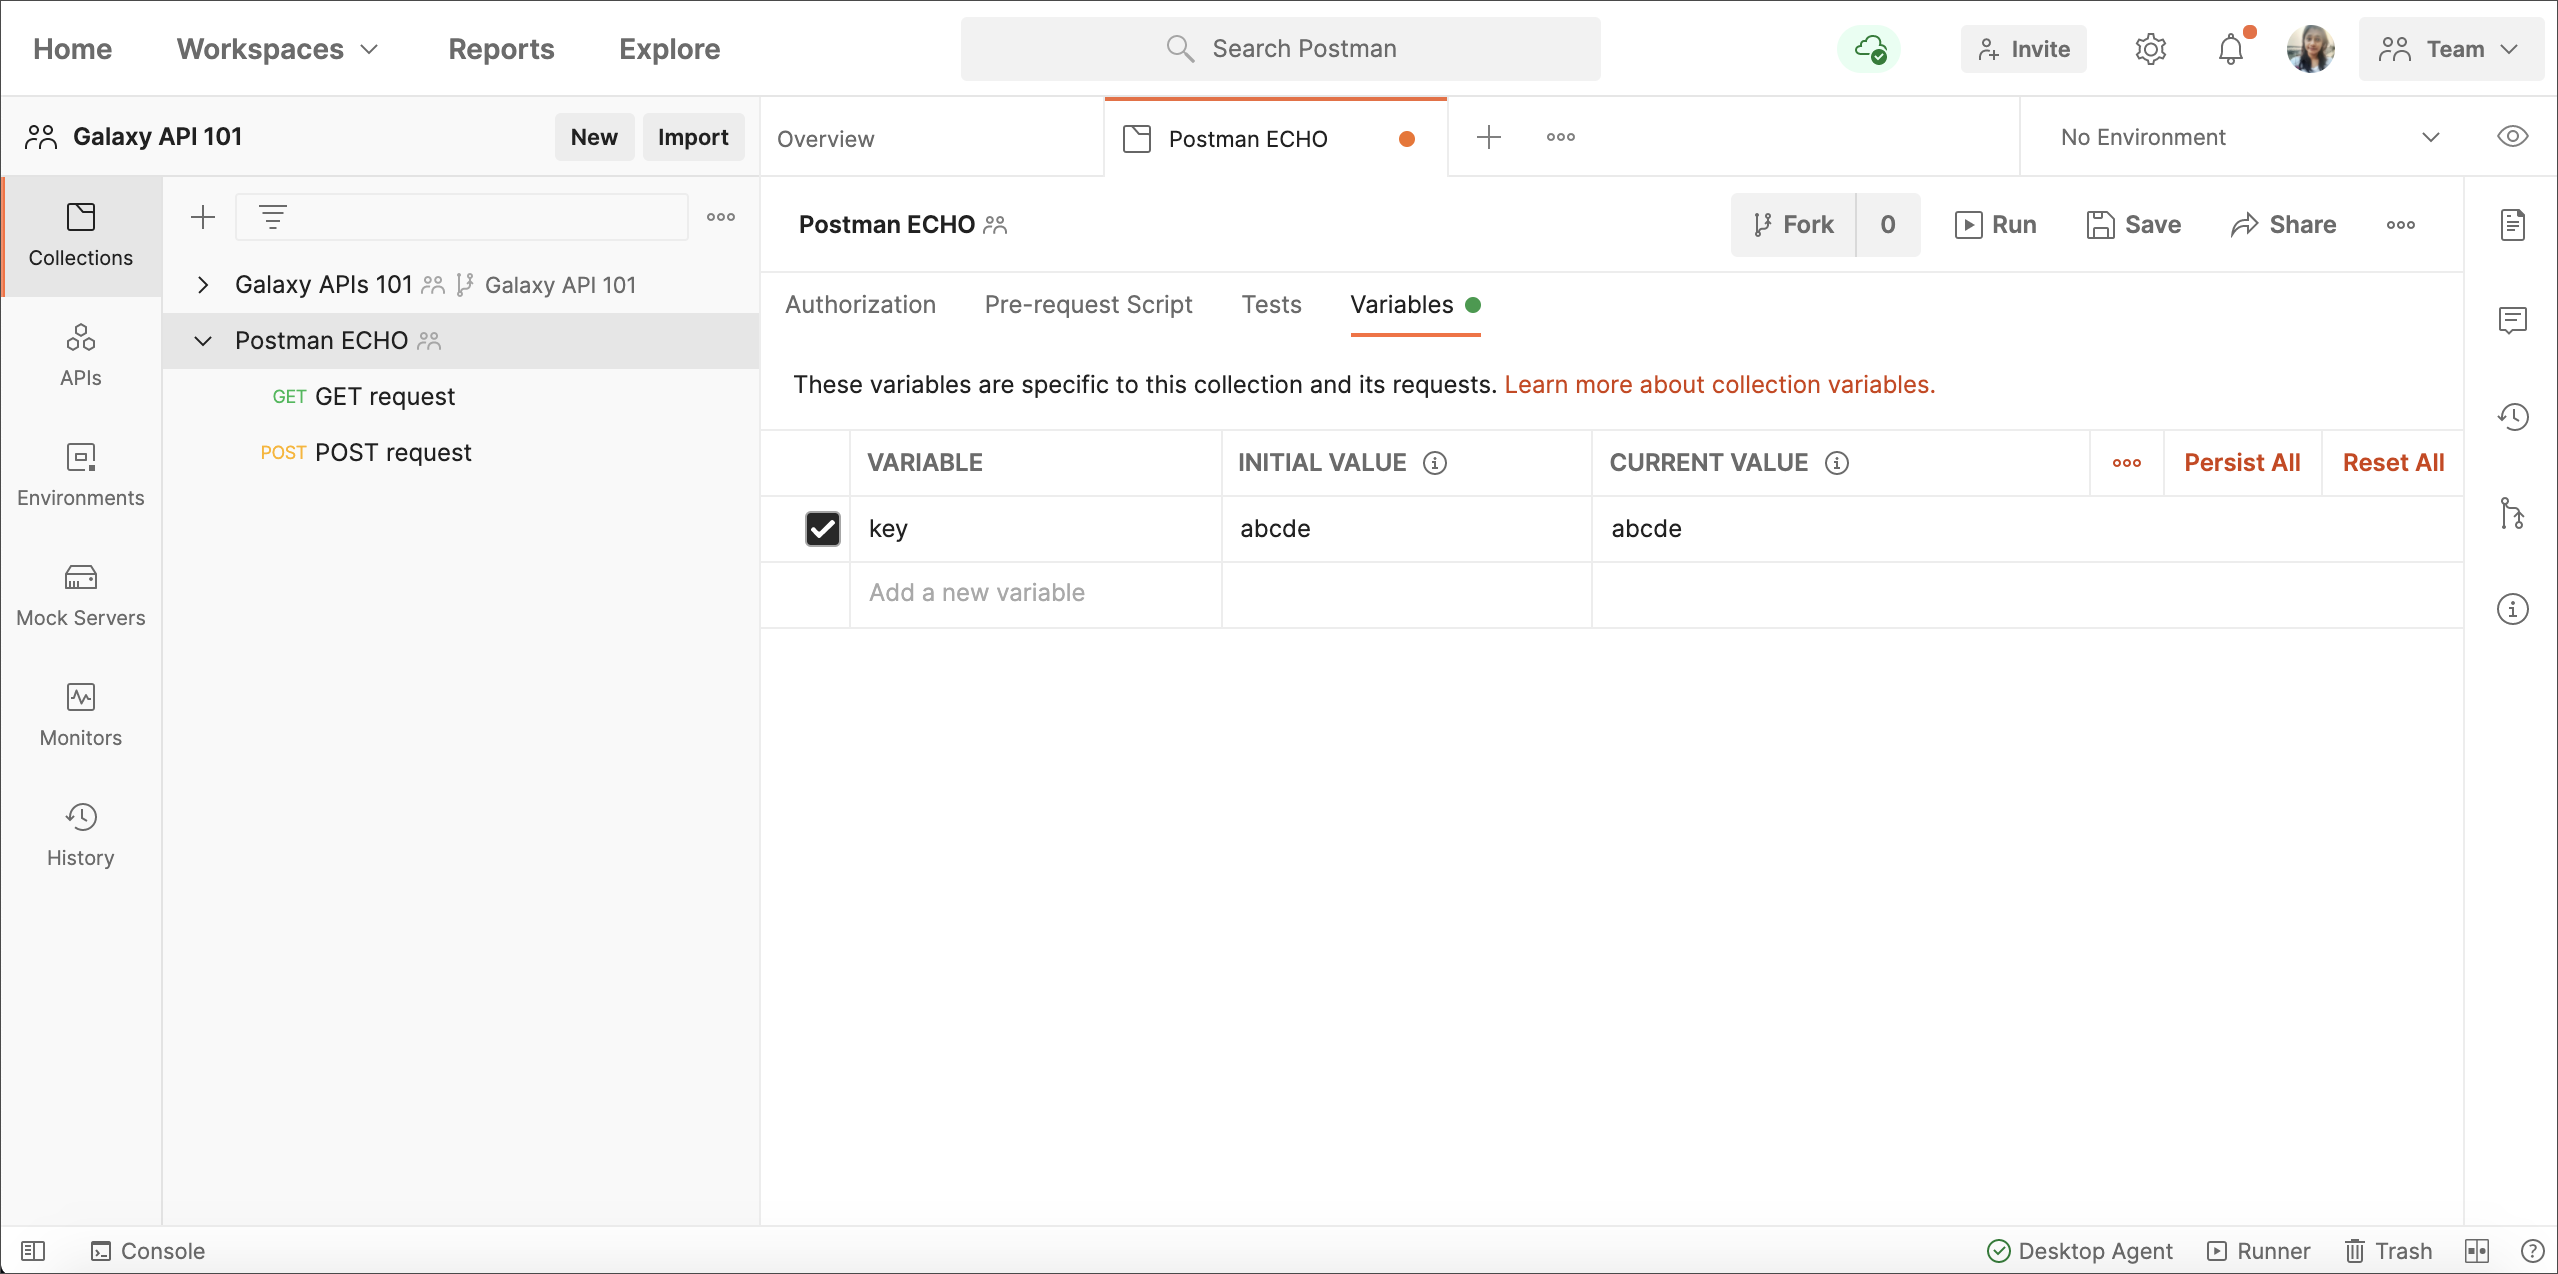
Task: Expand the Galaxy APIs 101 collection
Action: tap(203, 285)
